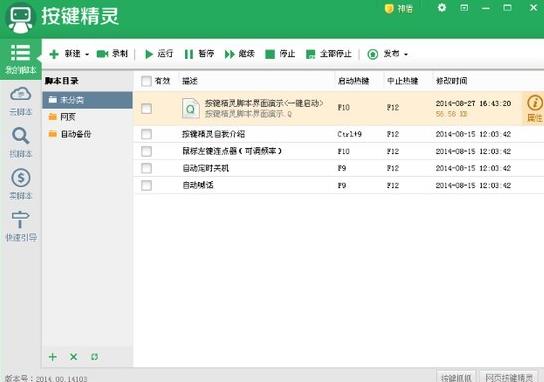
Task: Delete the folder with the X icon
Action: pyautogui.click(x=74, y=357)
